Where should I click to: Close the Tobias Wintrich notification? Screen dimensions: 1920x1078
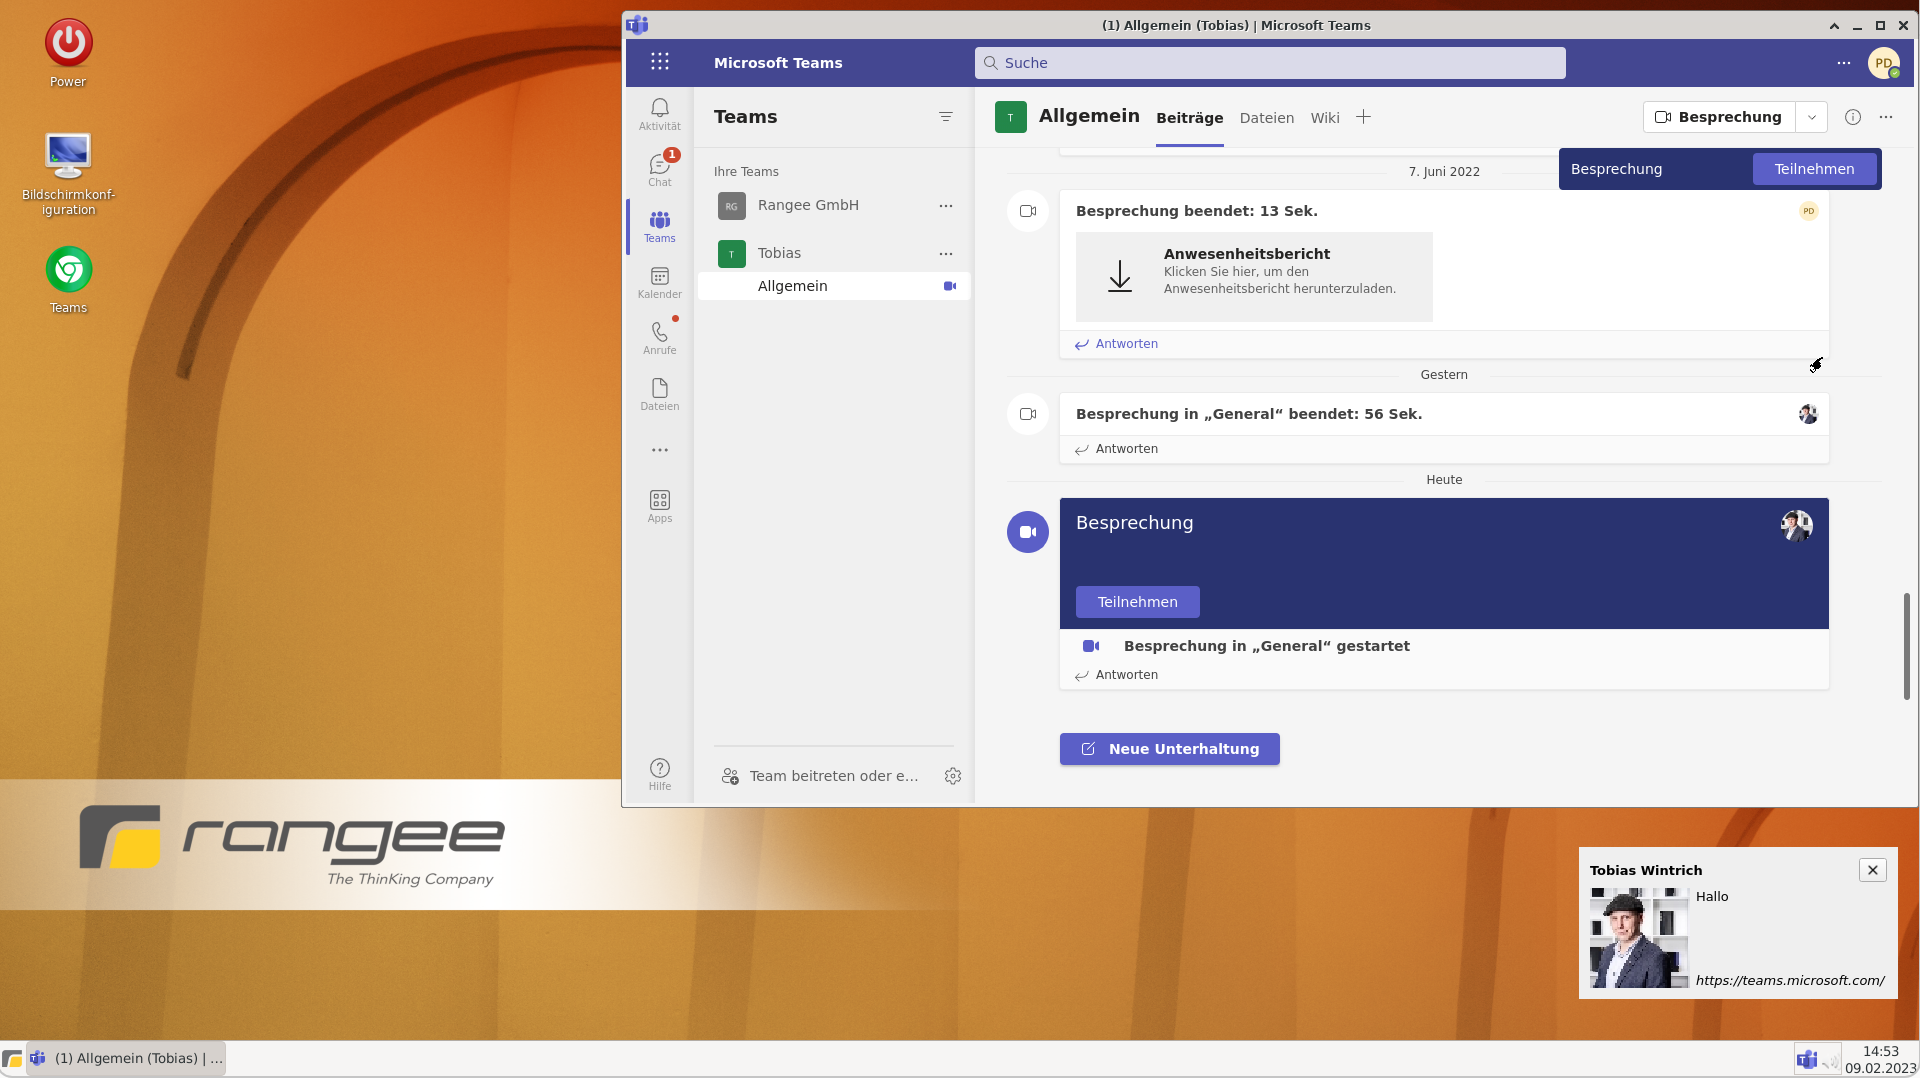tap(1872, 870)
